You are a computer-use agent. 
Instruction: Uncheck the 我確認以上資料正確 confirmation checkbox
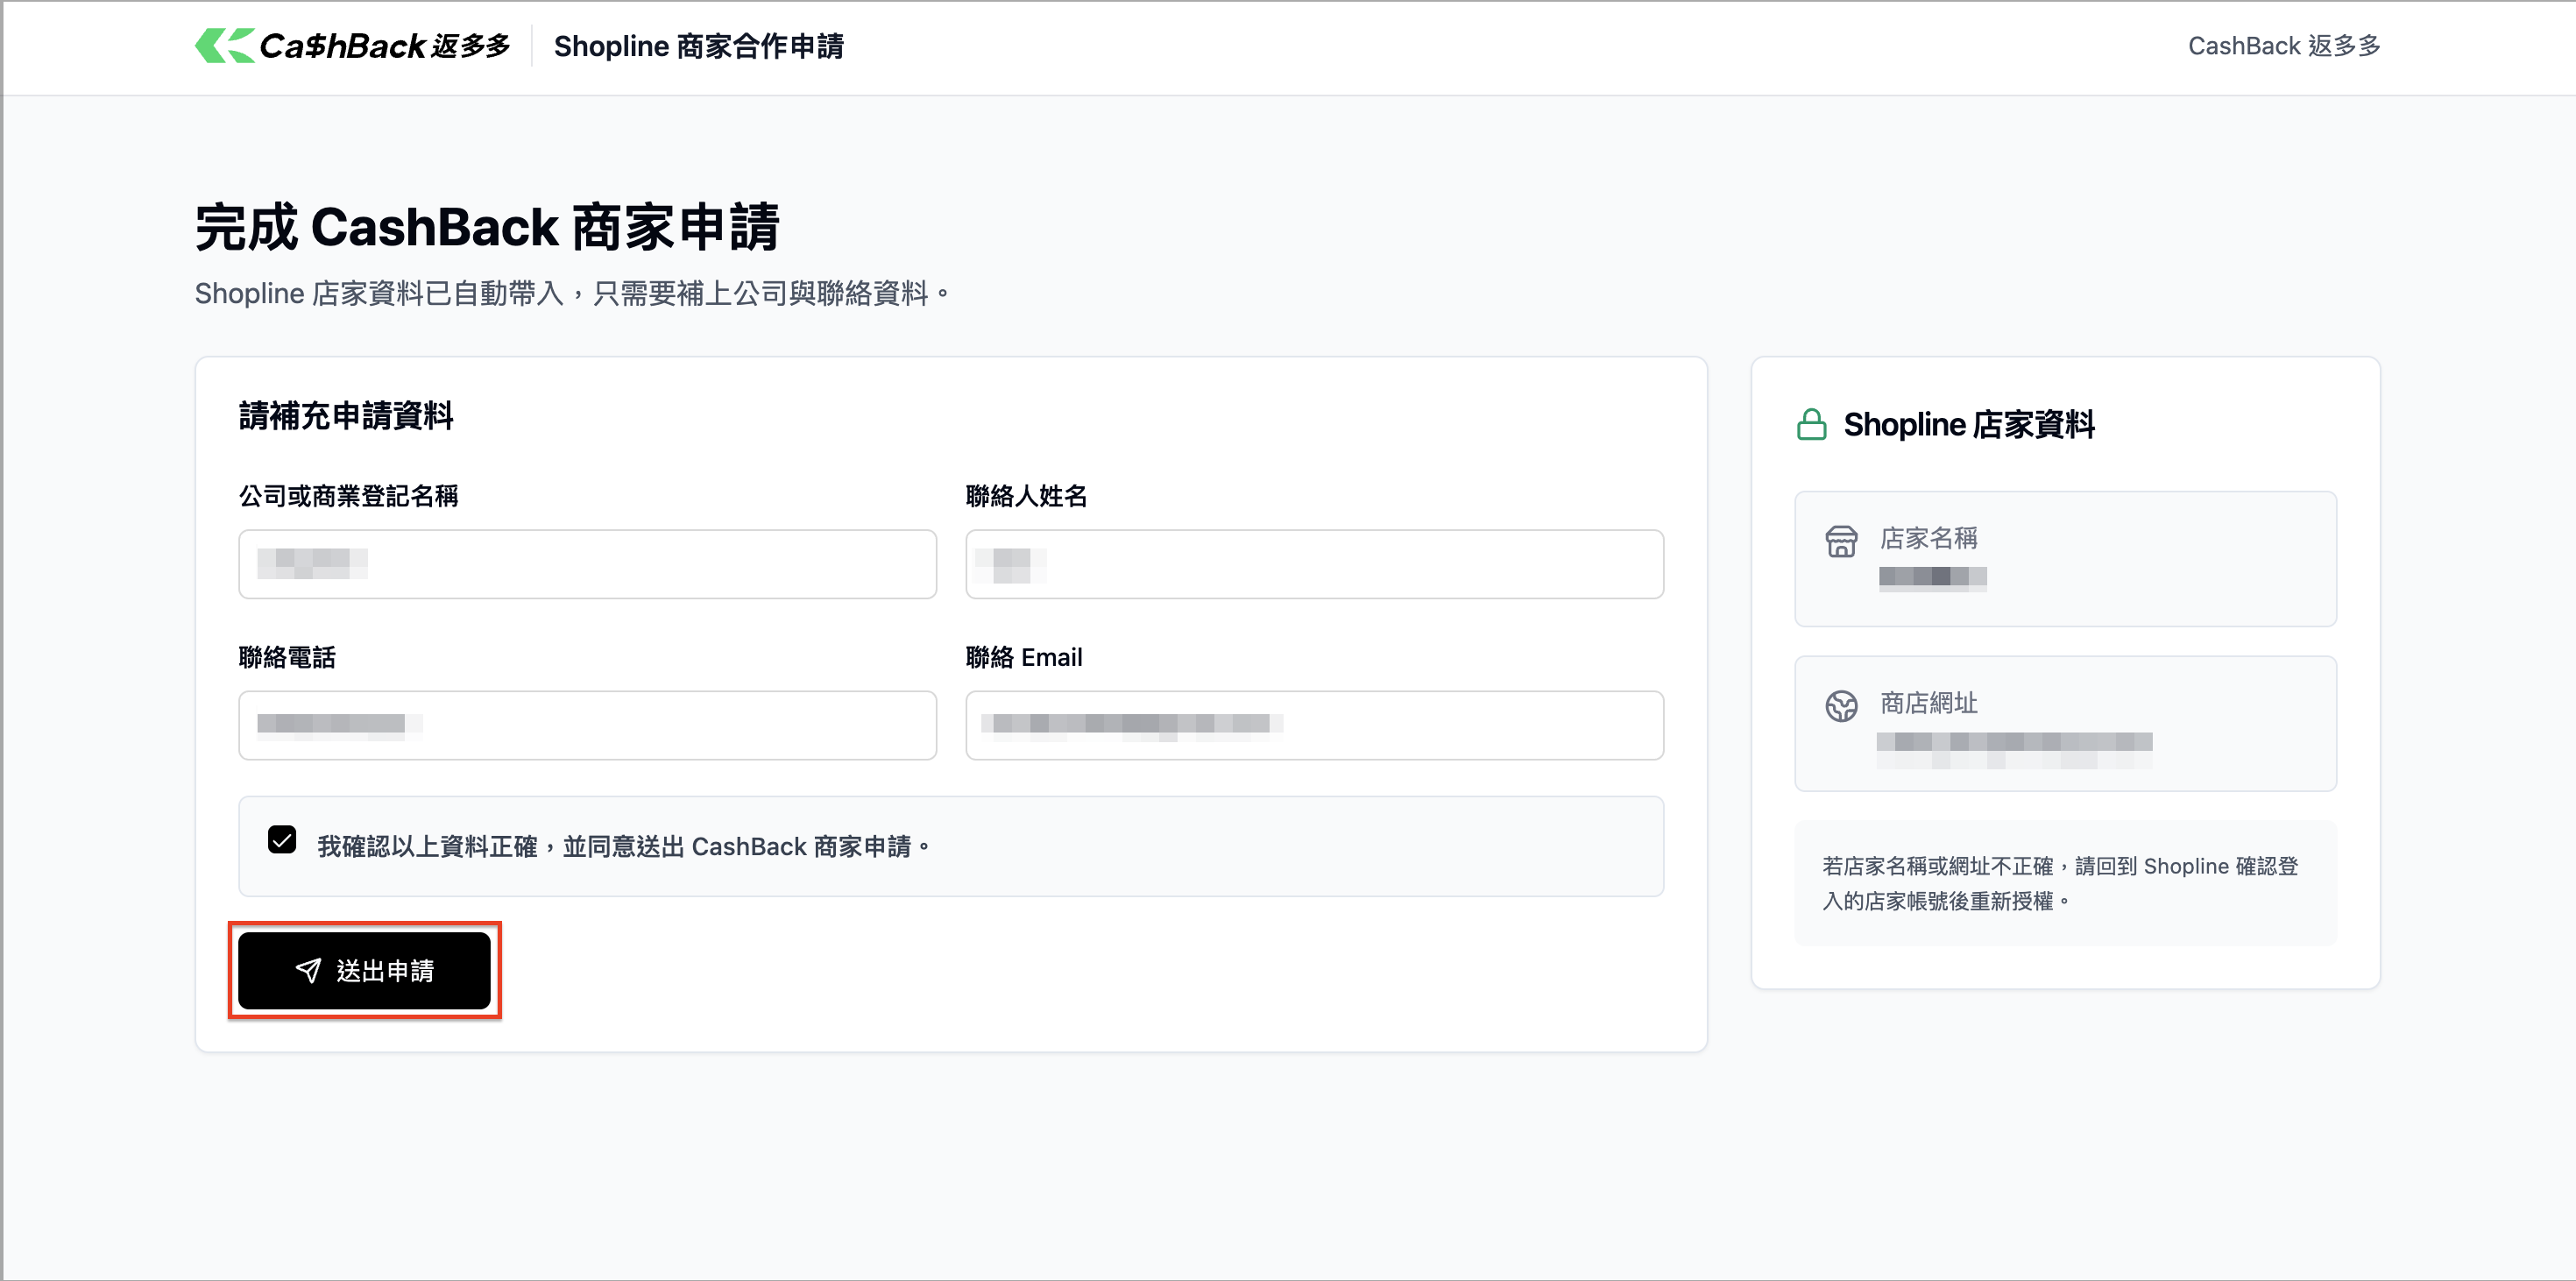tap(282, 839)
